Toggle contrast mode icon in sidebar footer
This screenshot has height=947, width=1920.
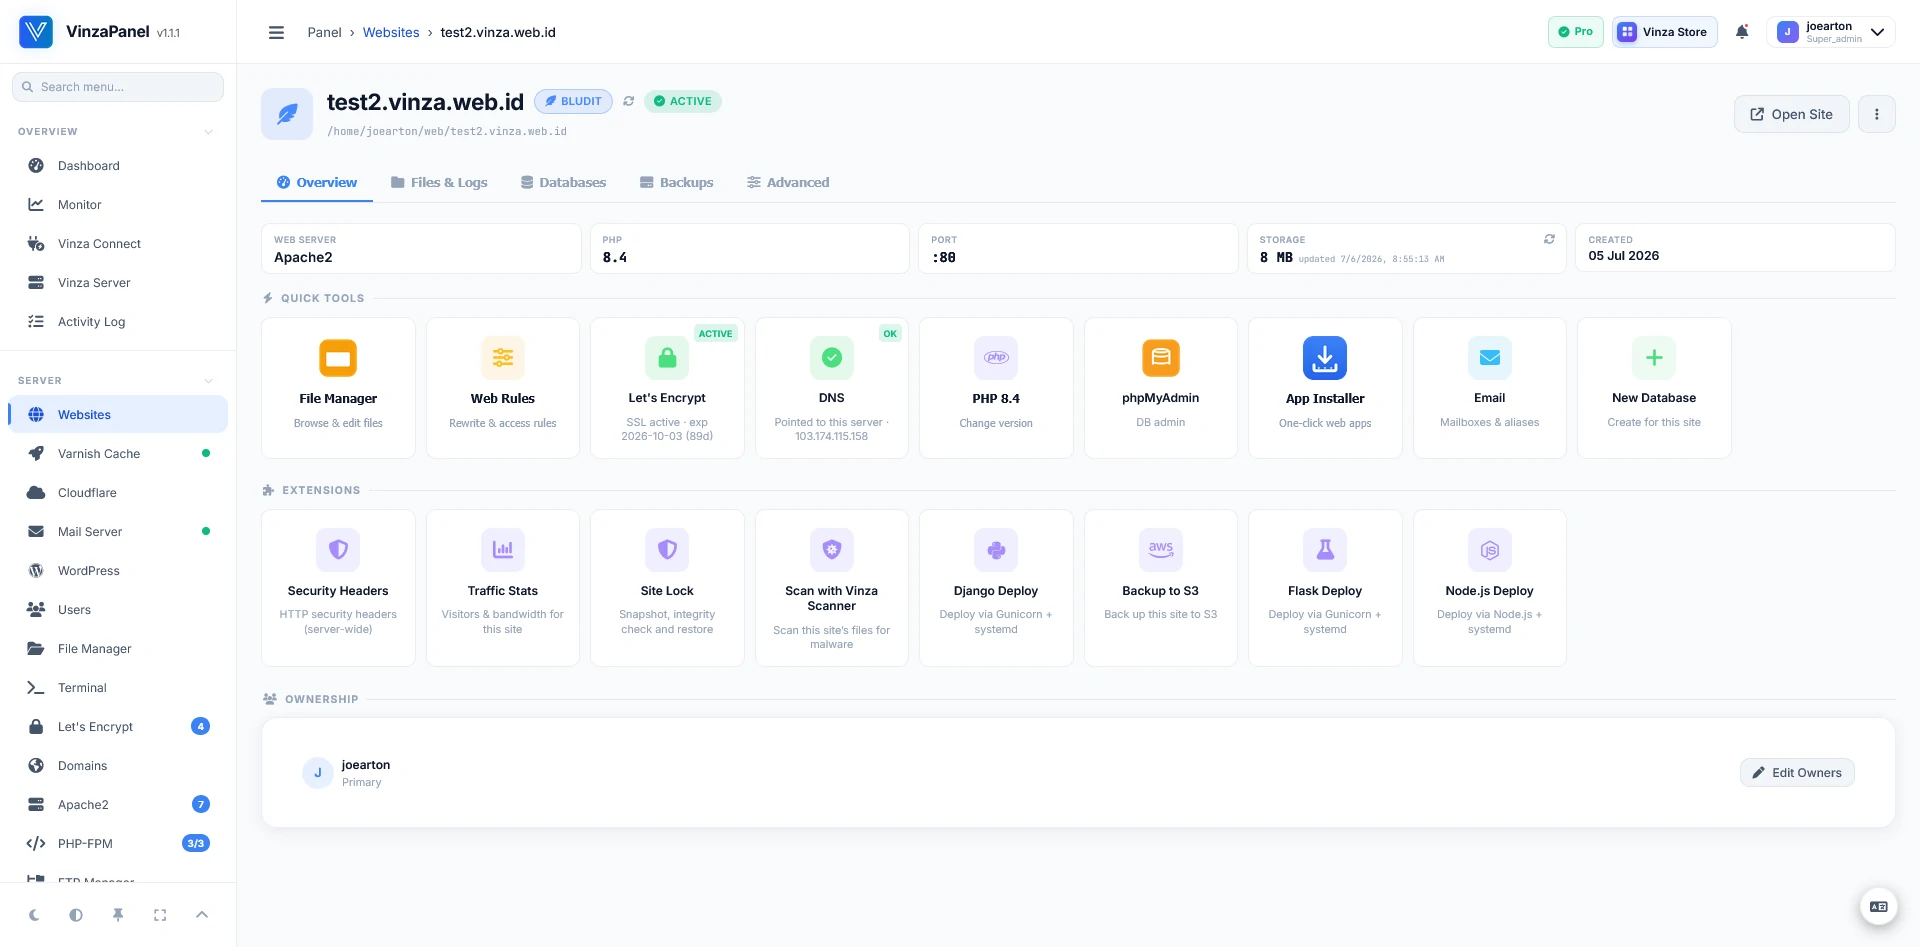click(x=76, y=915)
